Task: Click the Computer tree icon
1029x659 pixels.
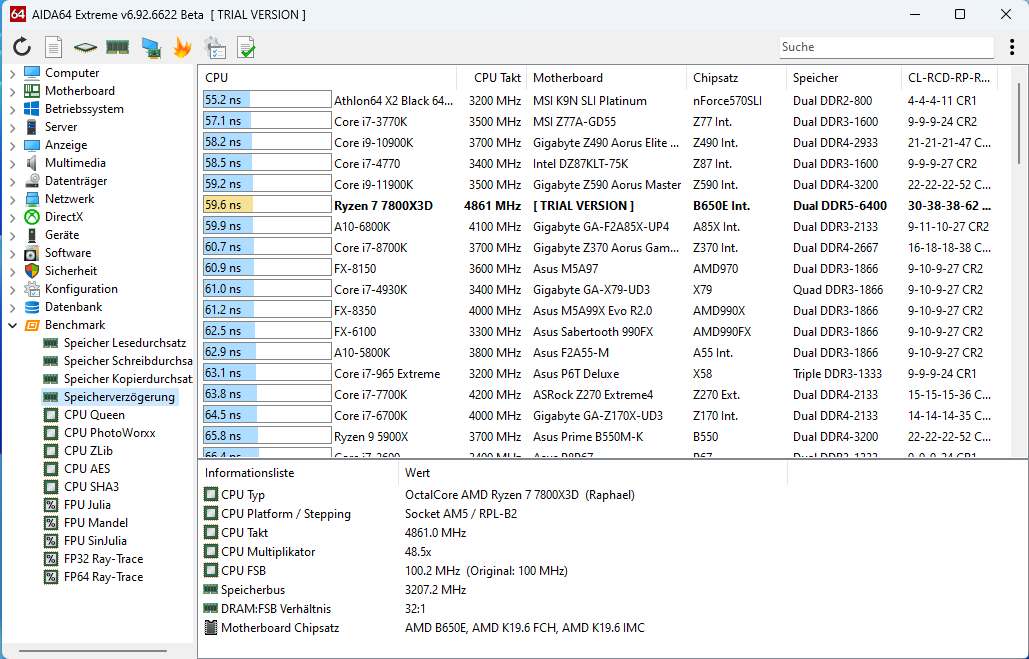Action: [x=32, y=73]
